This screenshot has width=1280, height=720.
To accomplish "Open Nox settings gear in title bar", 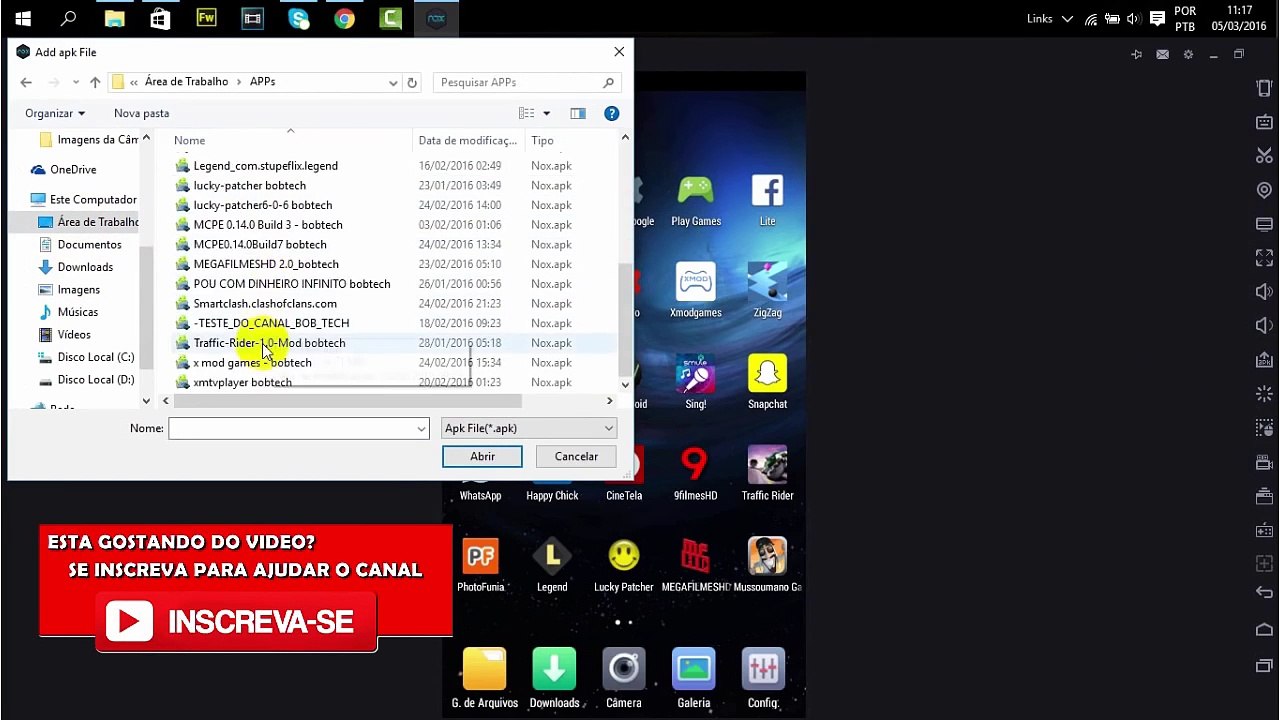I will pos(1188,54).
